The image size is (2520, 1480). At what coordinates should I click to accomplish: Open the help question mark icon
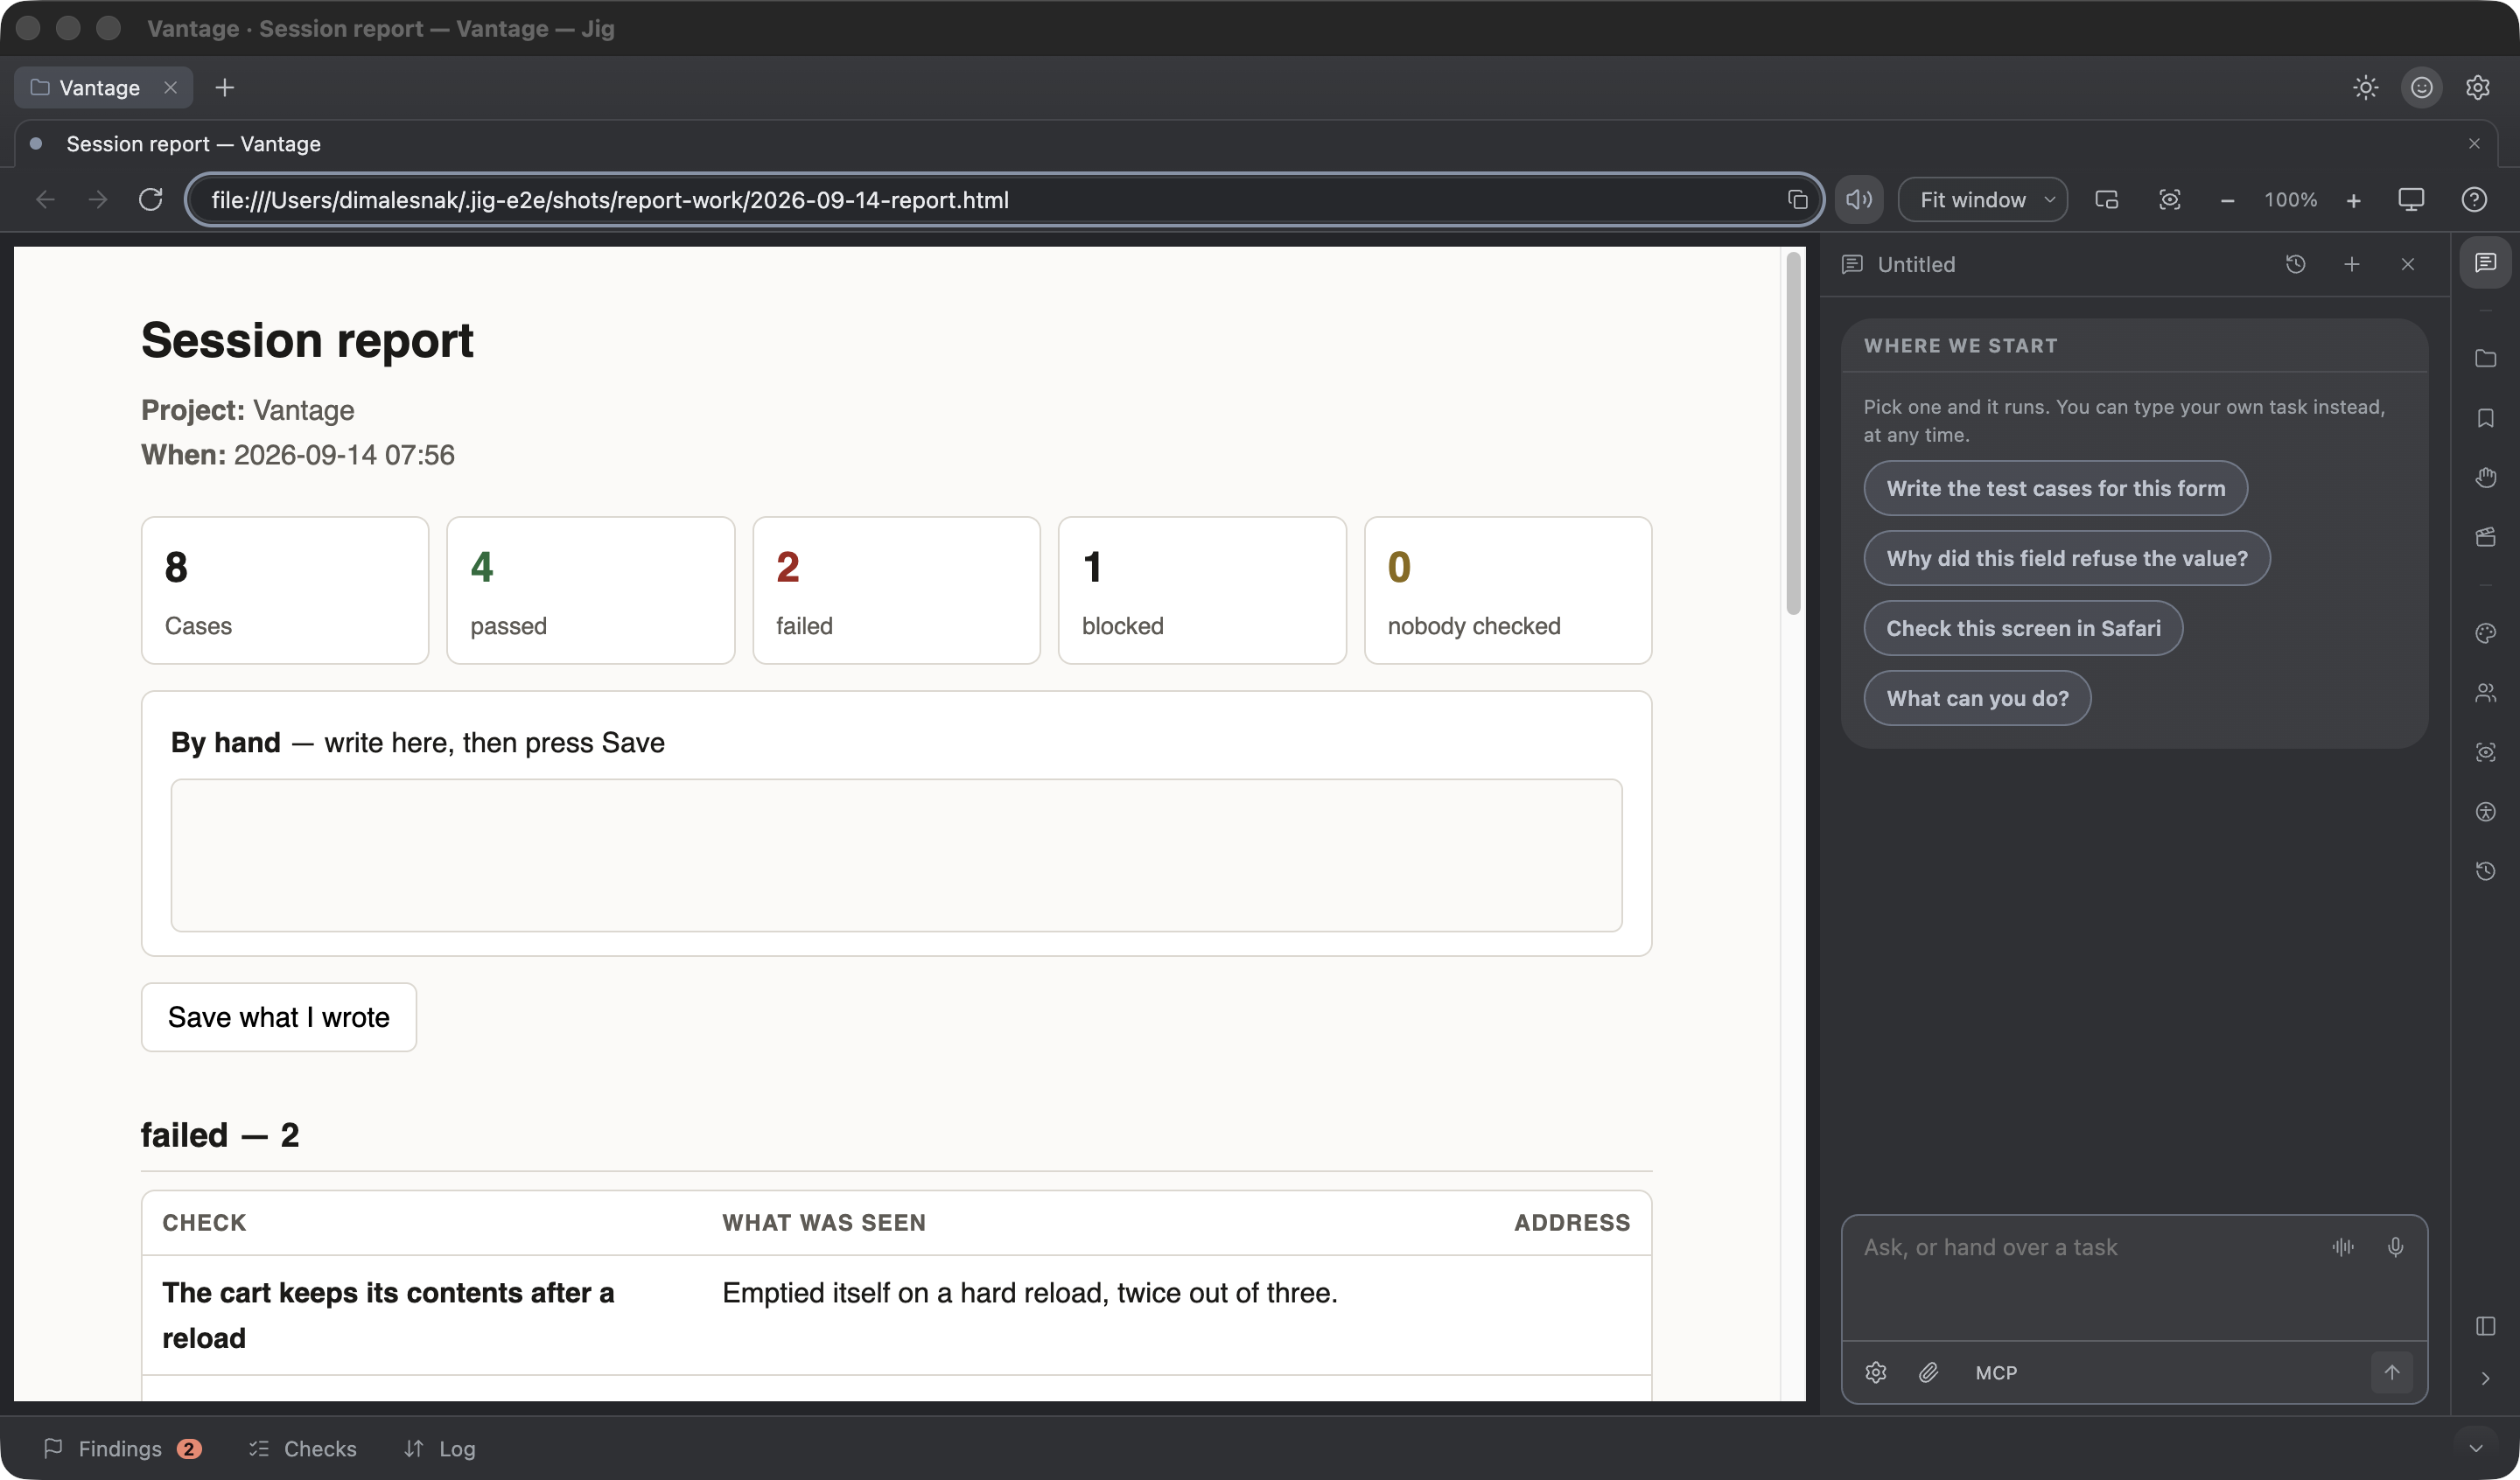coord(2474,200)
